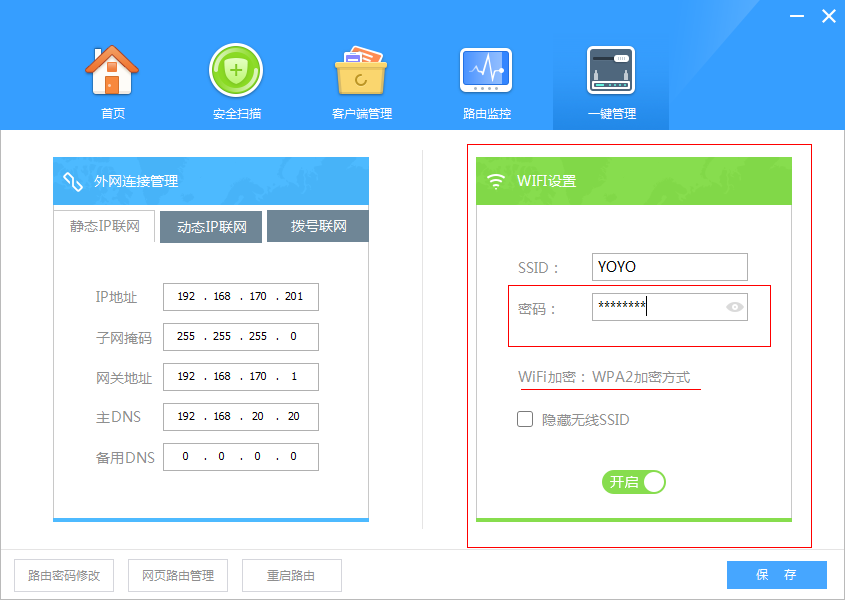Click the link icon beside 外网连接管理
Screen dimensions: 845x600
[x=73, y=181]
